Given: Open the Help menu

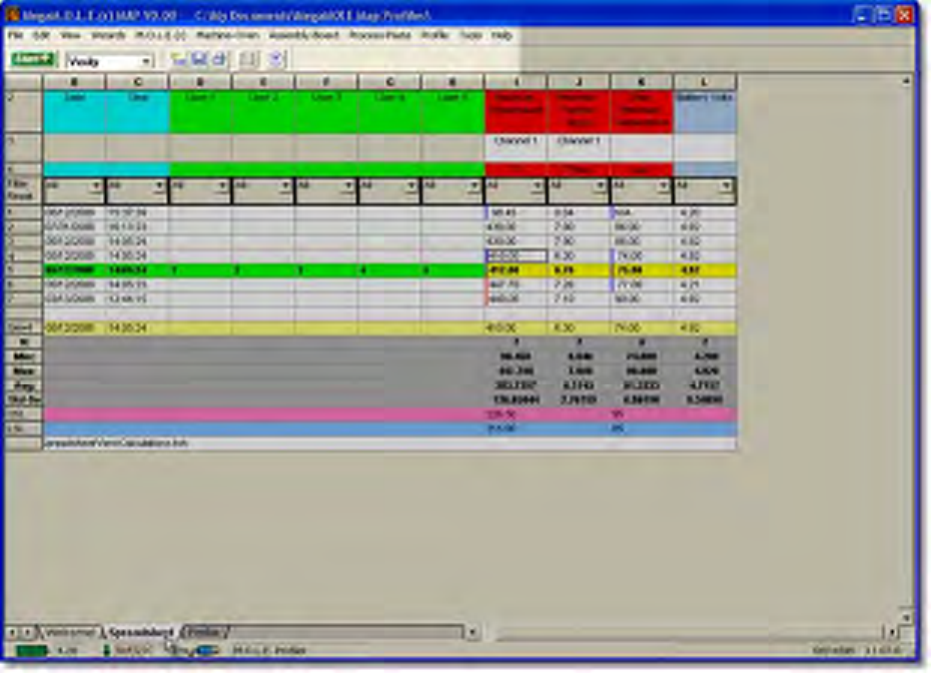Looking at the screenshot, I should [502, 36].
